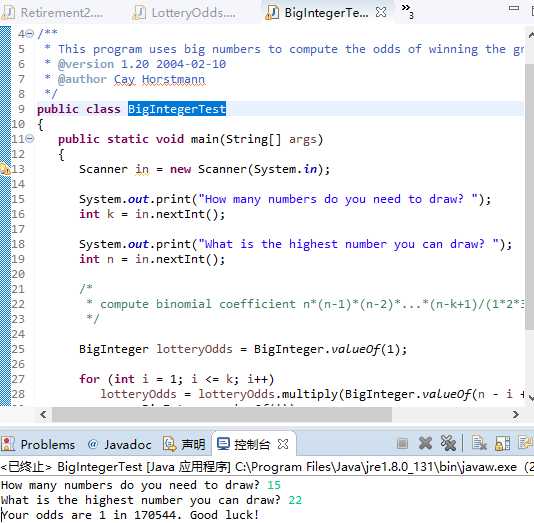
Task: Click Remove Launch gray X icon
Action: pyautogui.click(x=425, y=443)
